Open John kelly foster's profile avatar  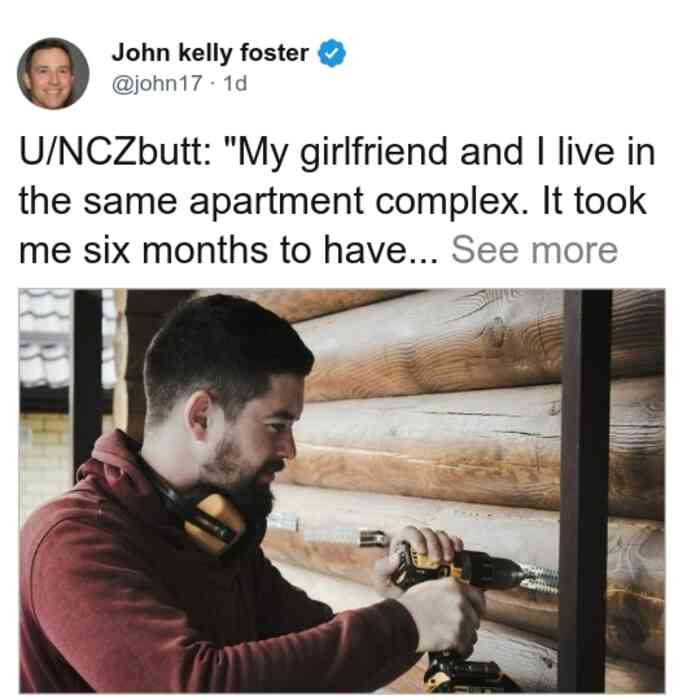53,74
